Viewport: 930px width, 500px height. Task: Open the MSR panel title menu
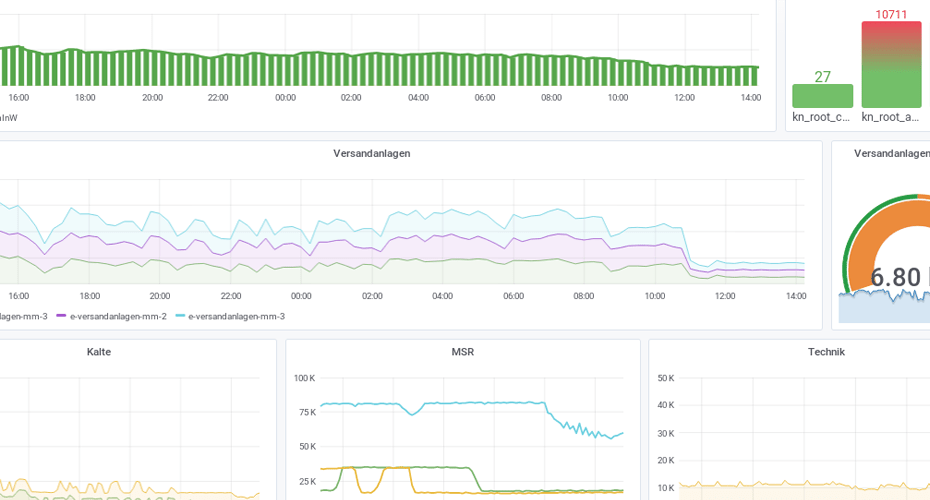463,352
